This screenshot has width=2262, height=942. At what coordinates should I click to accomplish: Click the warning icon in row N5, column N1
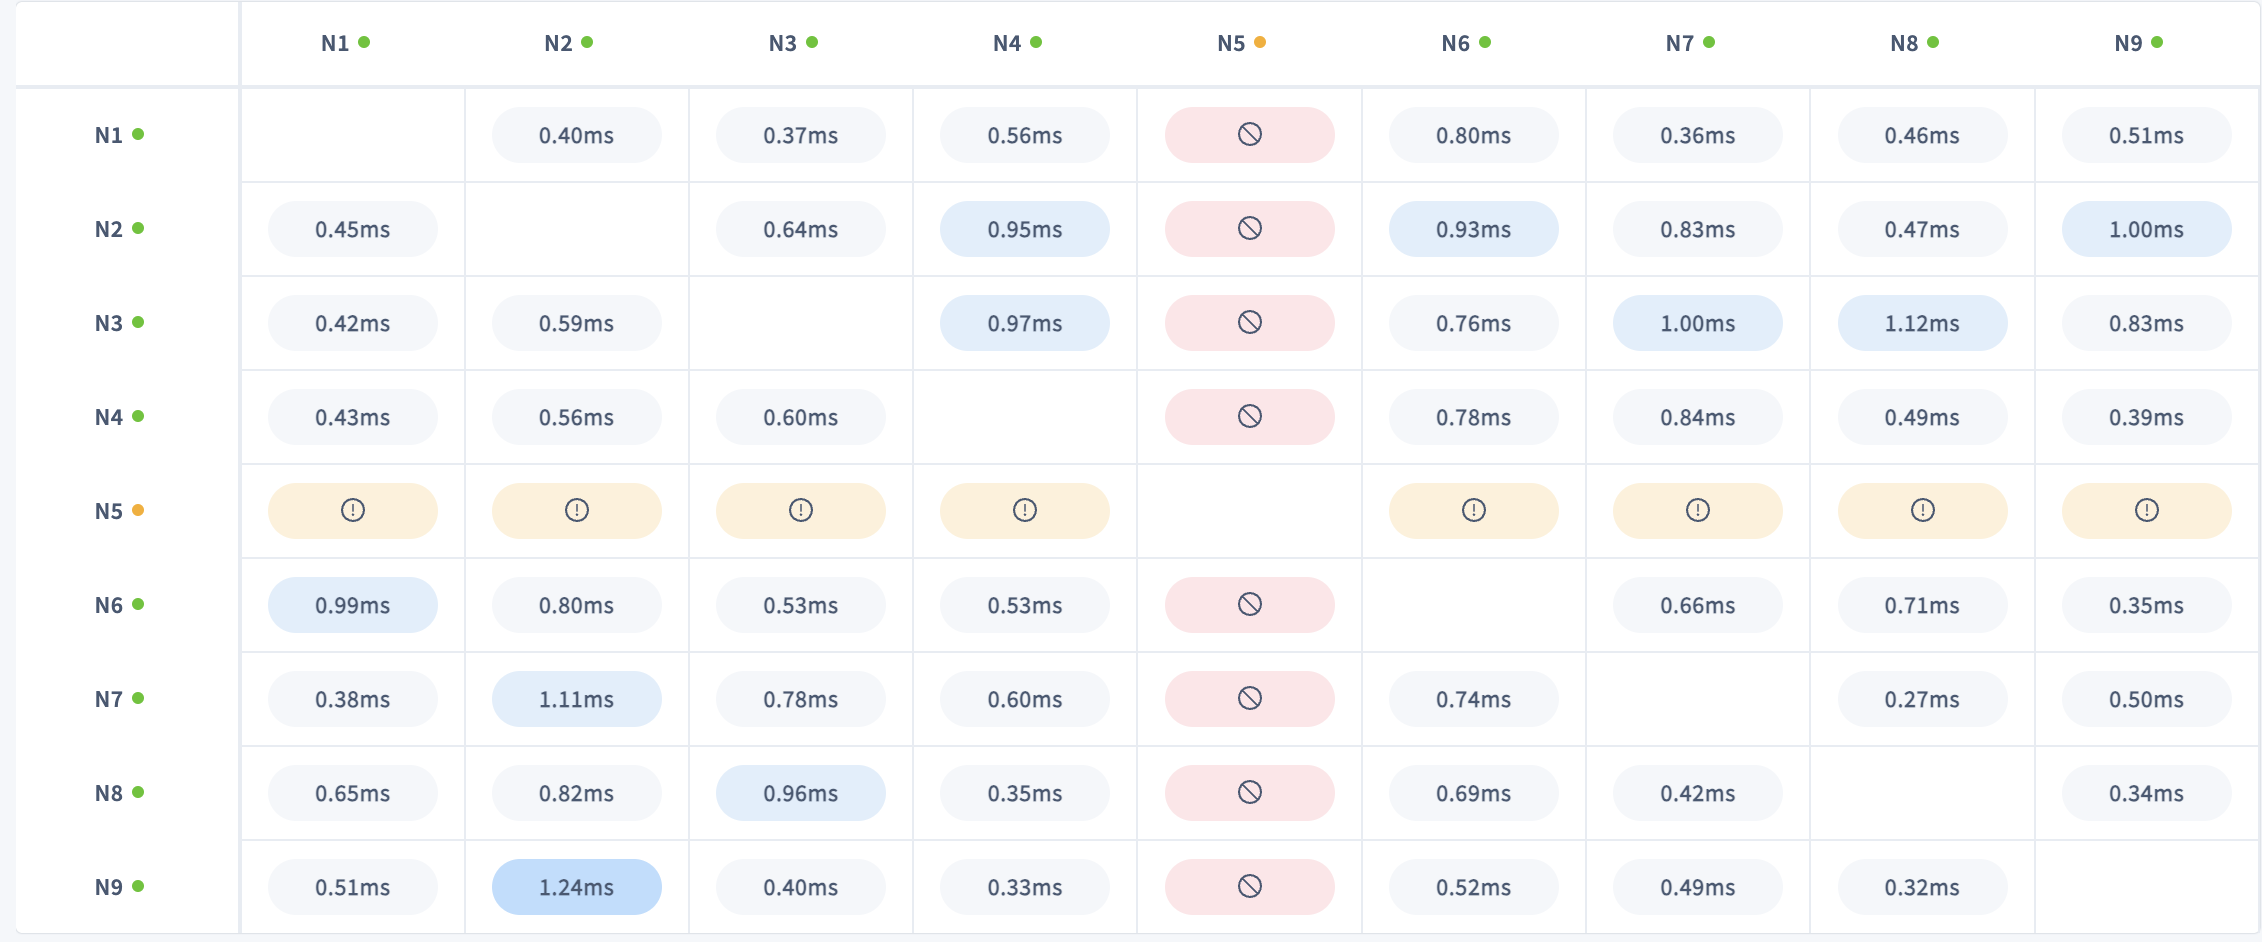[352, 511]
